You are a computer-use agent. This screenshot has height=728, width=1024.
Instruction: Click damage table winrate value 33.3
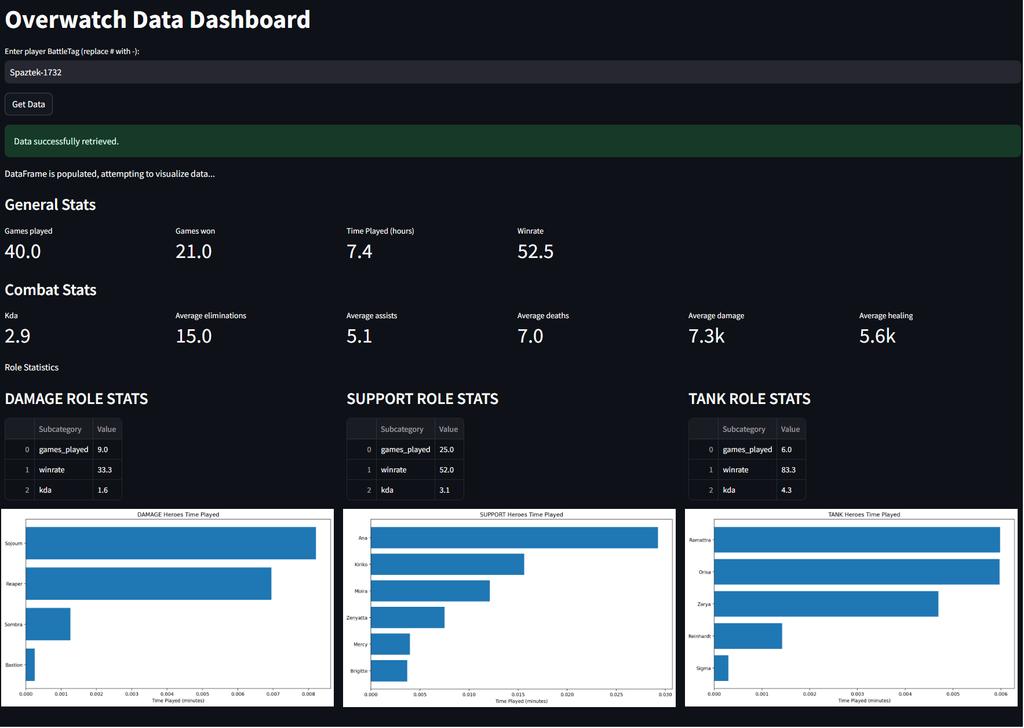pyautogui.click(x=107, y=470)
